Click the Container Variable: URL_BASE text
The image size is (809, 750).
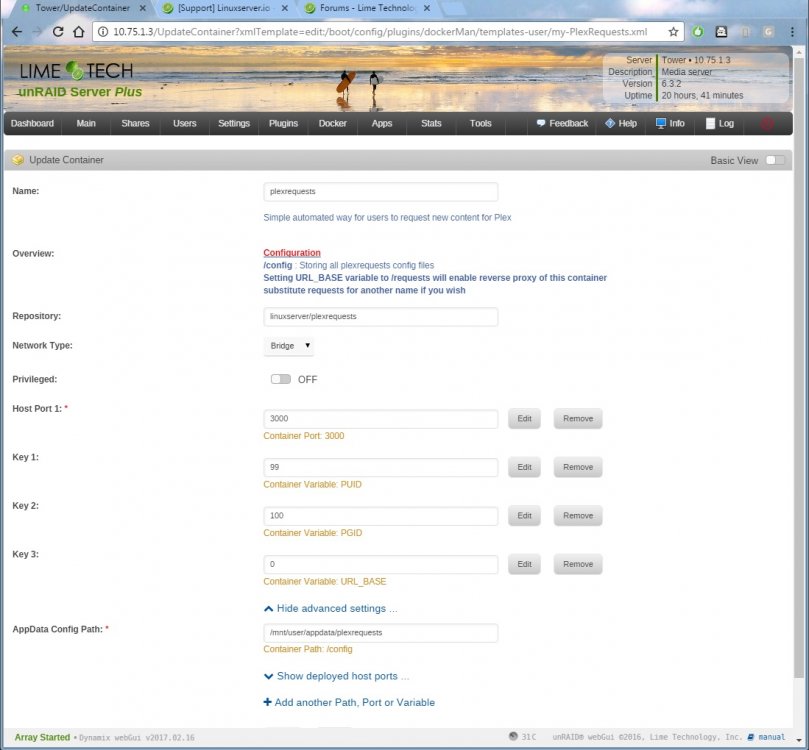(325, 582)
